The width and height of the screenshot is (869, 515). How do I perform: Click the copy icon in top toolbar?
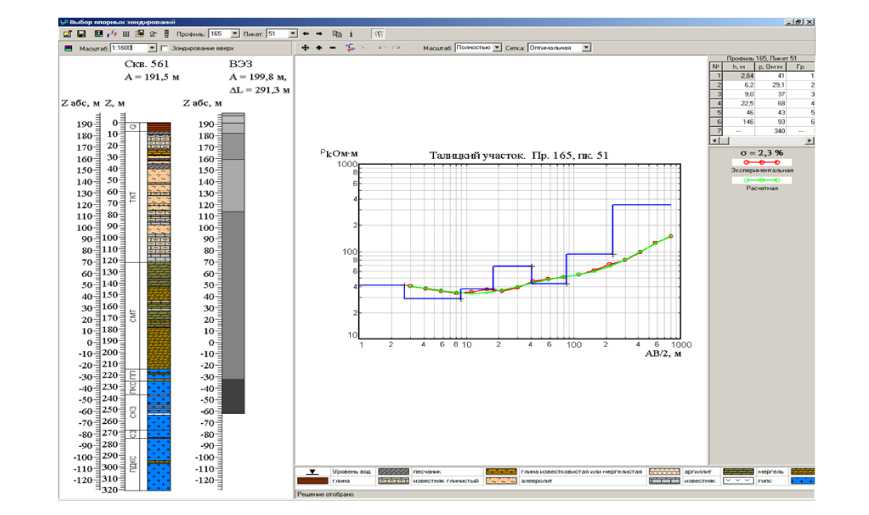tap(336, 33)
